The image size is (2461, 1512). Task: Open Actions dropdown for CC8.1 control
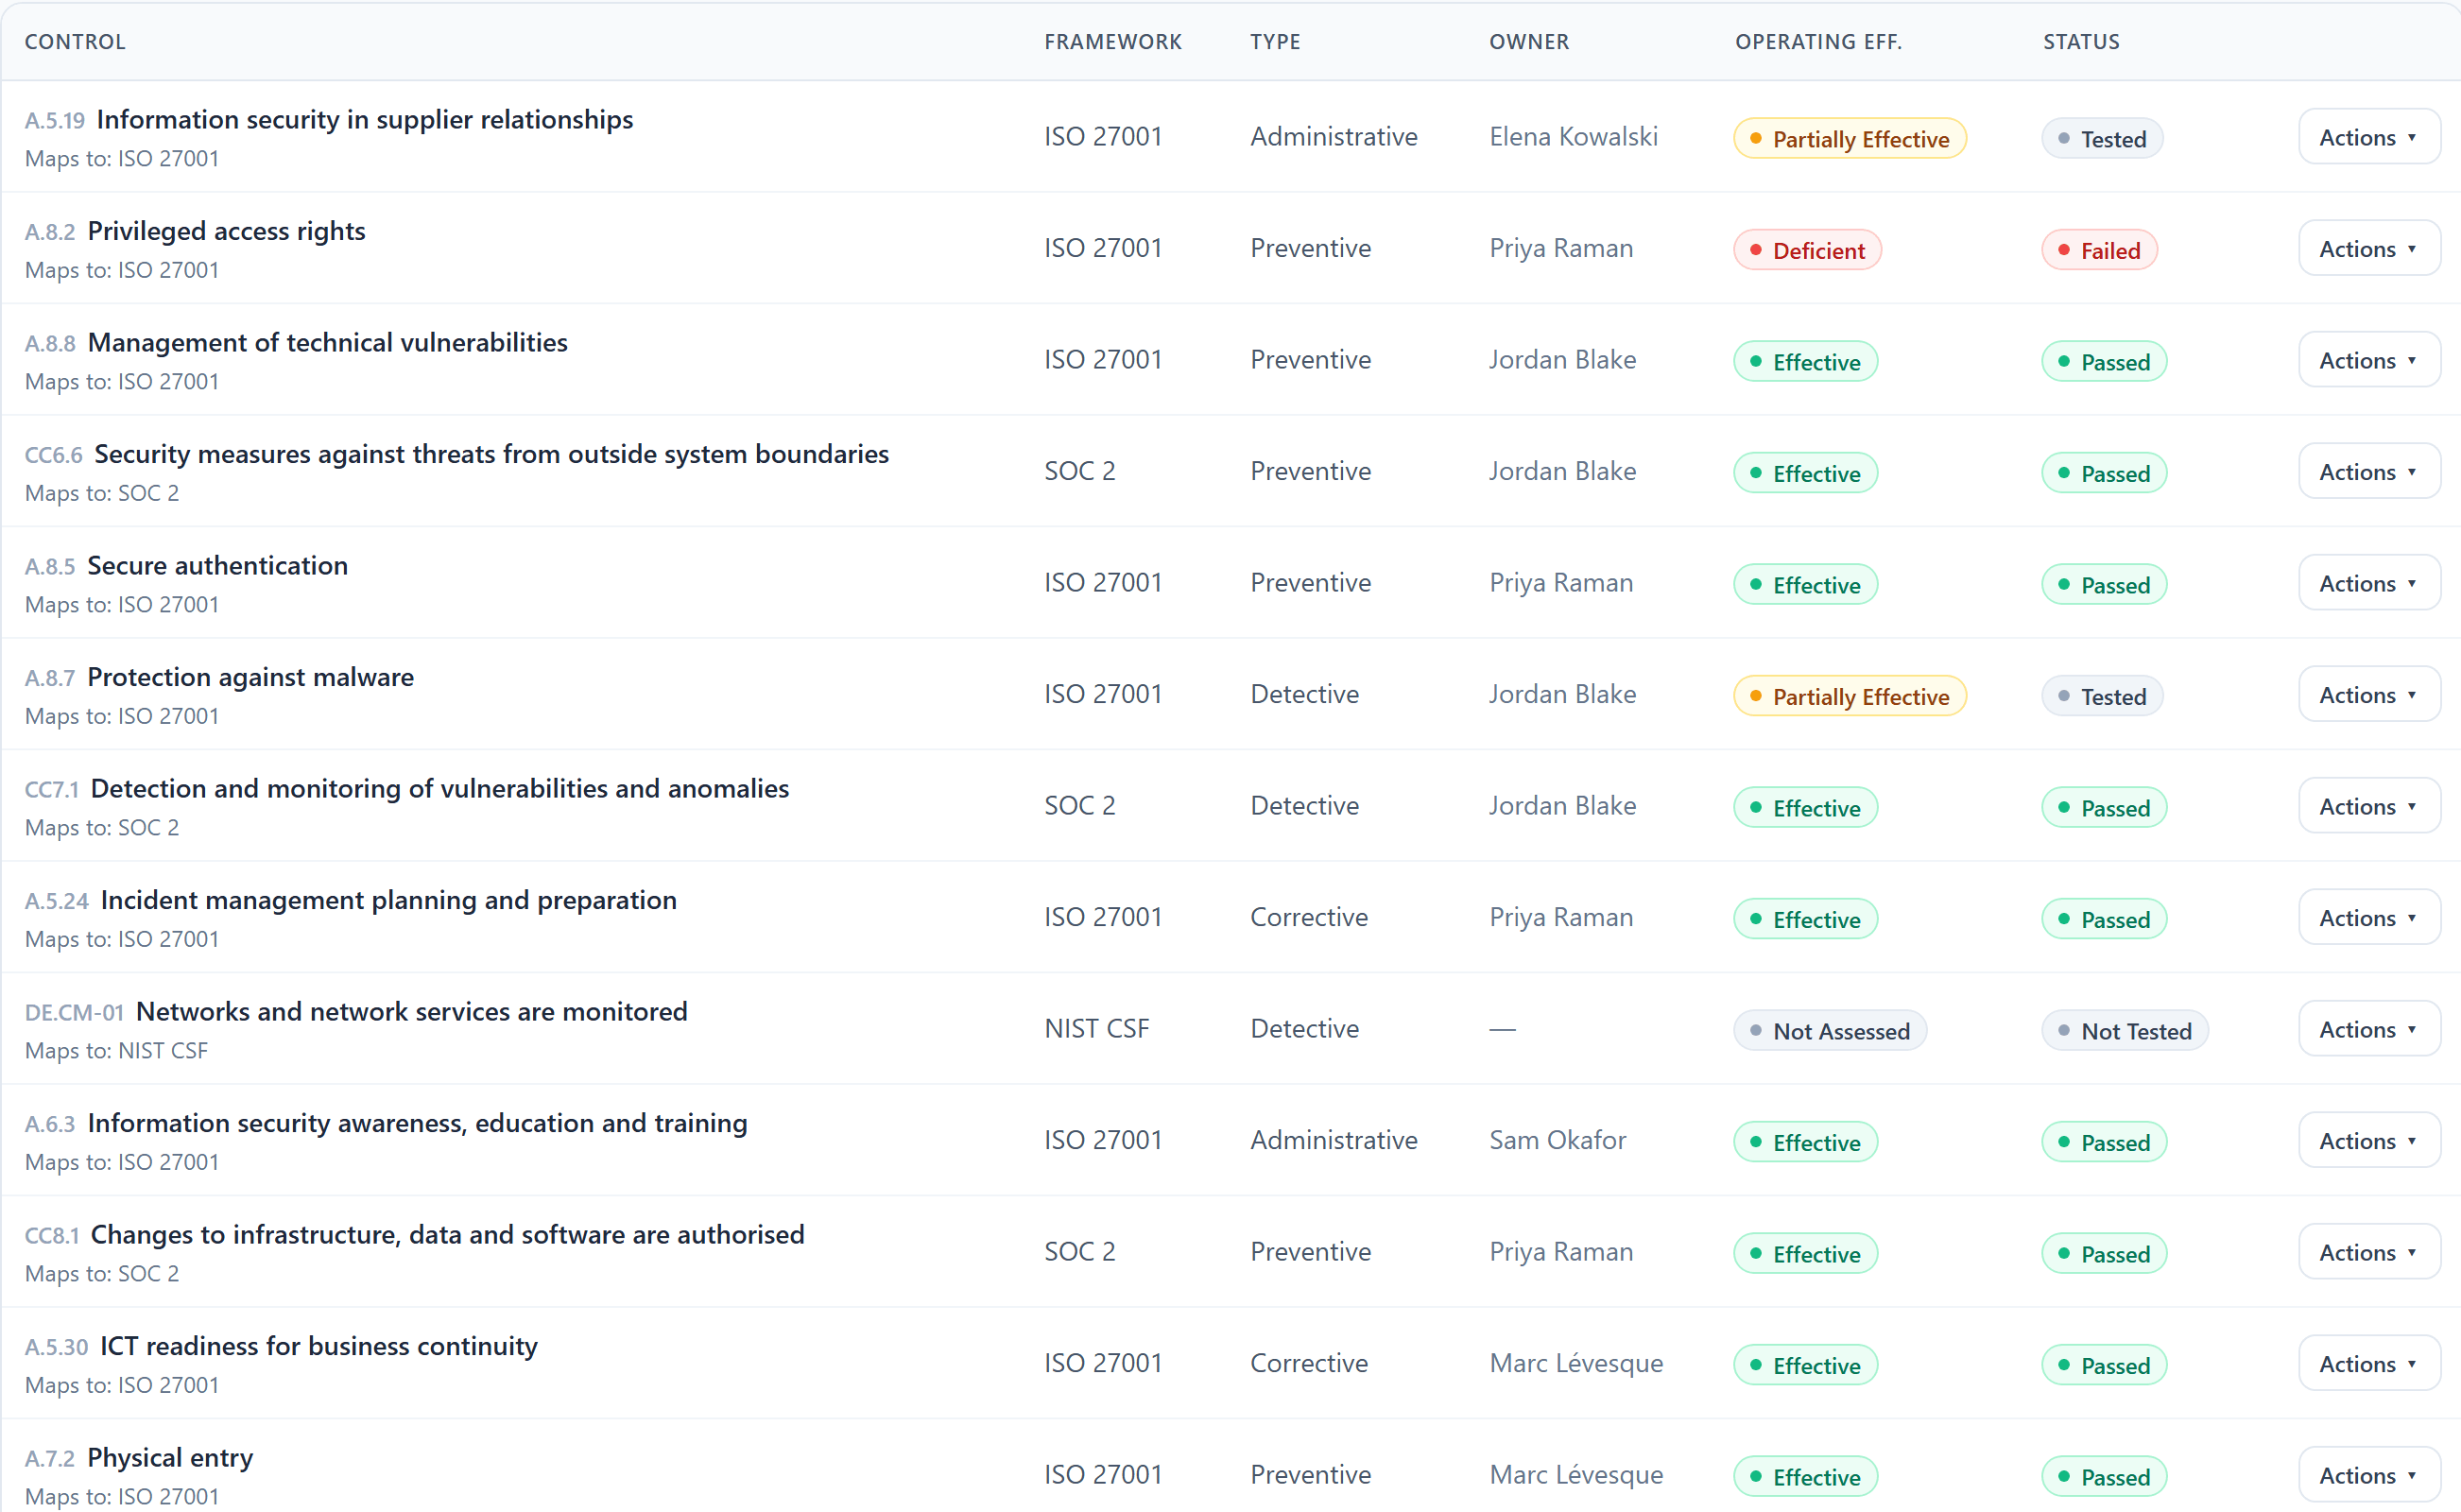point(2368,1252)
